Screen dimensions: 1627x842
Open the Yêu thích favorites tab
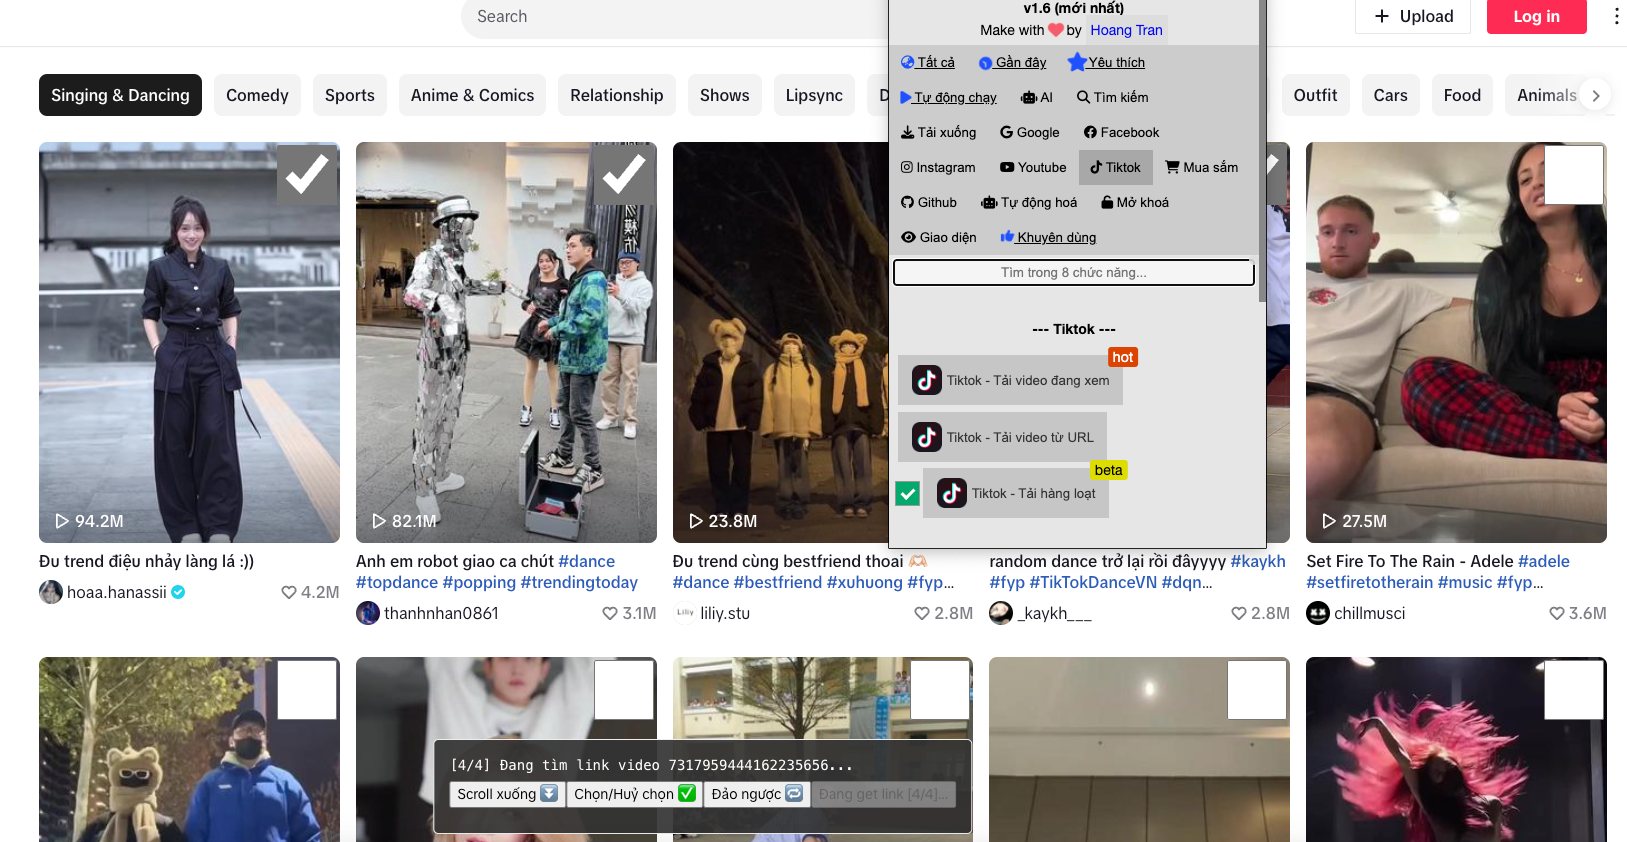1107,63
